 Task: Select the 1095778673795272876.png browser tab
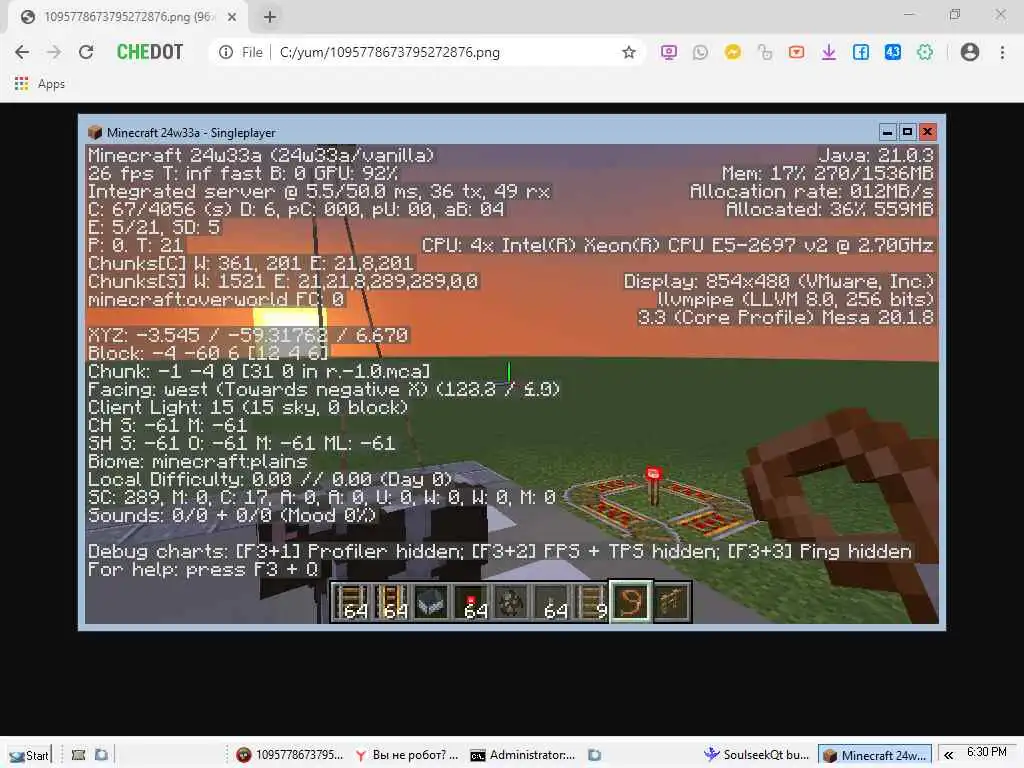click(128, 17)
